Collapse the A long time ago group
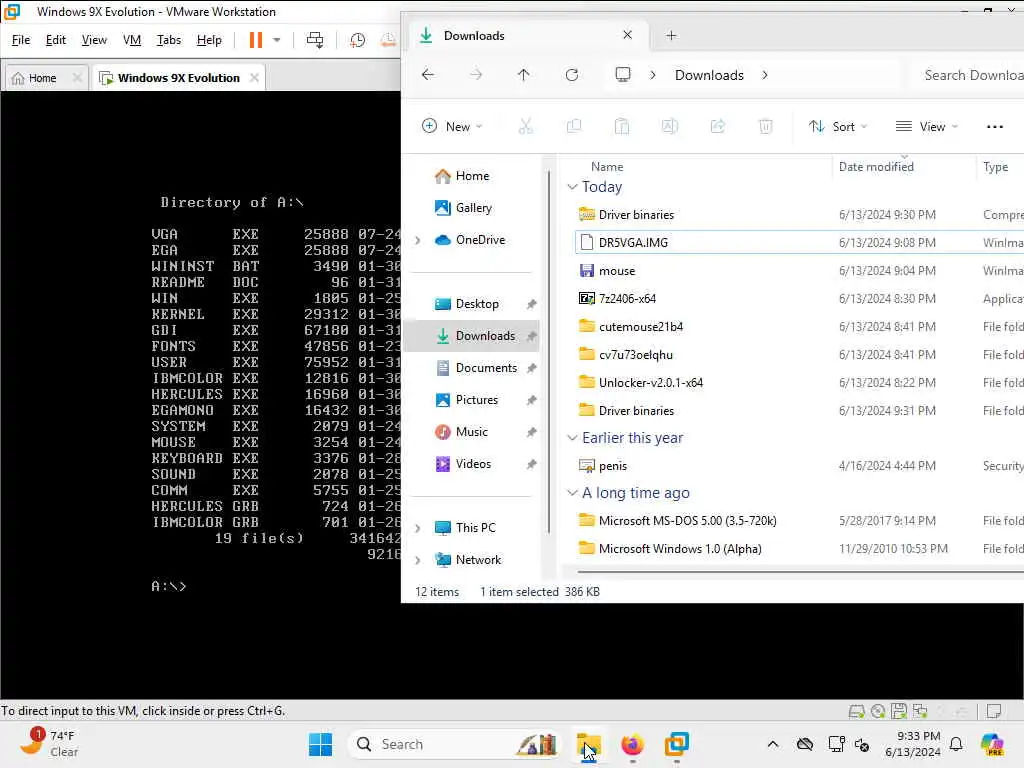The image size is (1024, 768). point(573,493)
